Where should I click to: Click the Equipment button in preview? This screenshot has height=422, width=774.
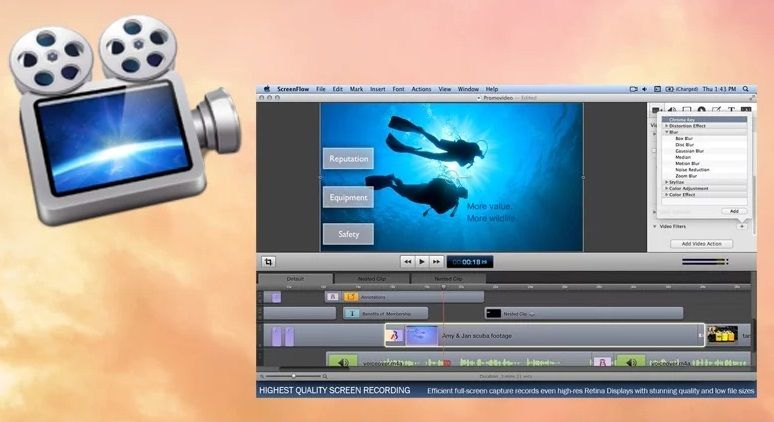point(348,197)
